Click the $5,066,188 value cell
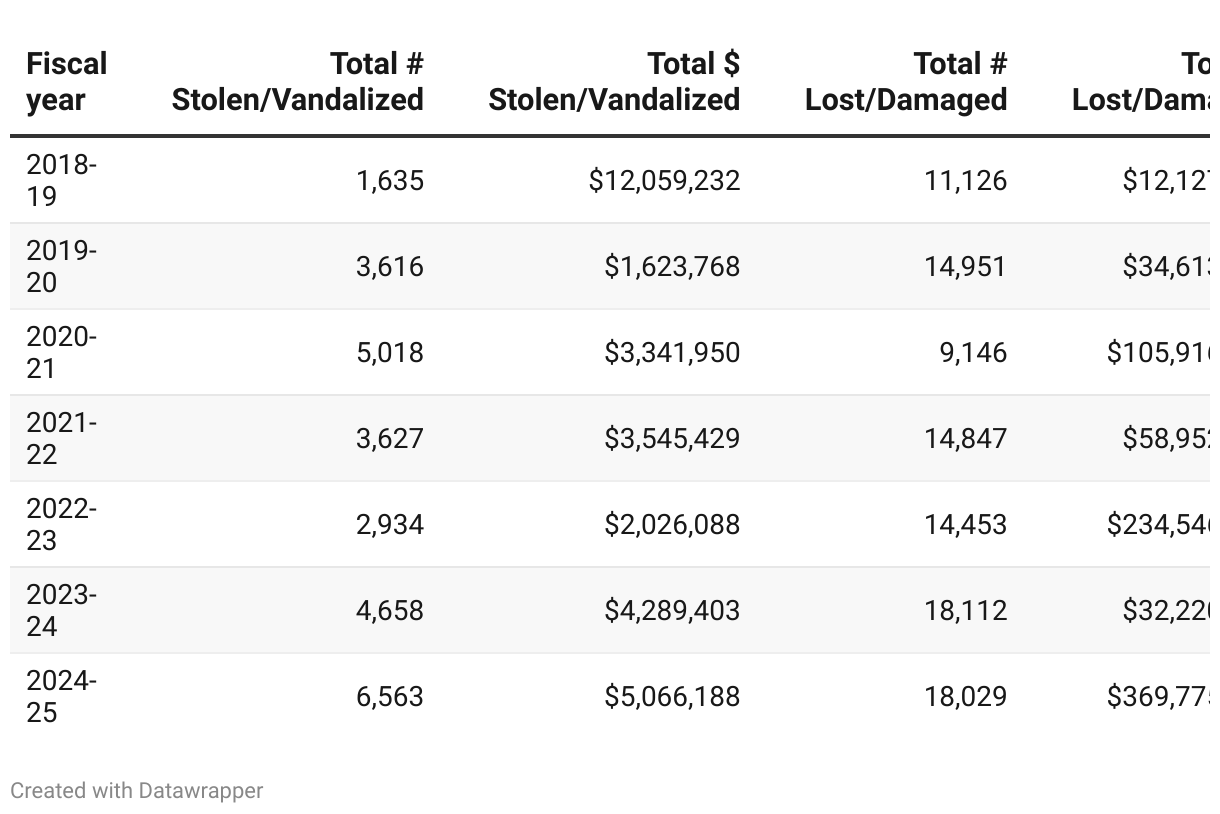 [672, 696]
